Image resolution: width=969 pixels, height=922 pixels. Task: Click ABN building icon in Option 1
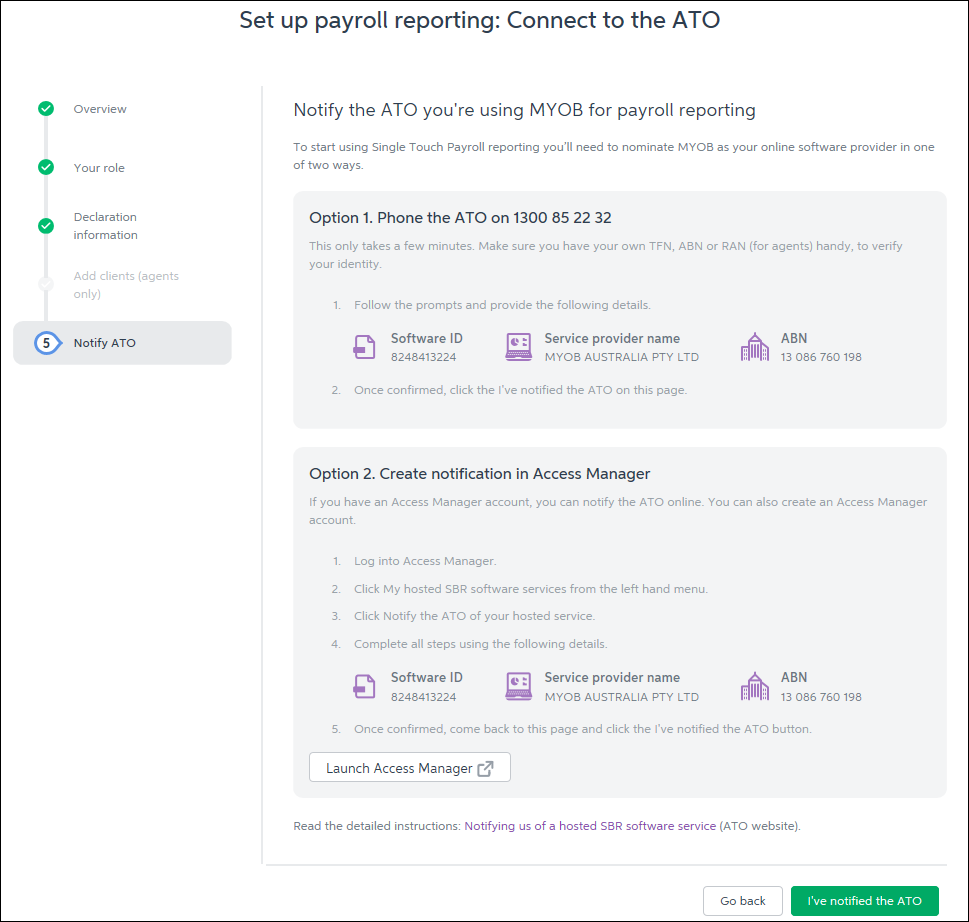coord(755,347)
